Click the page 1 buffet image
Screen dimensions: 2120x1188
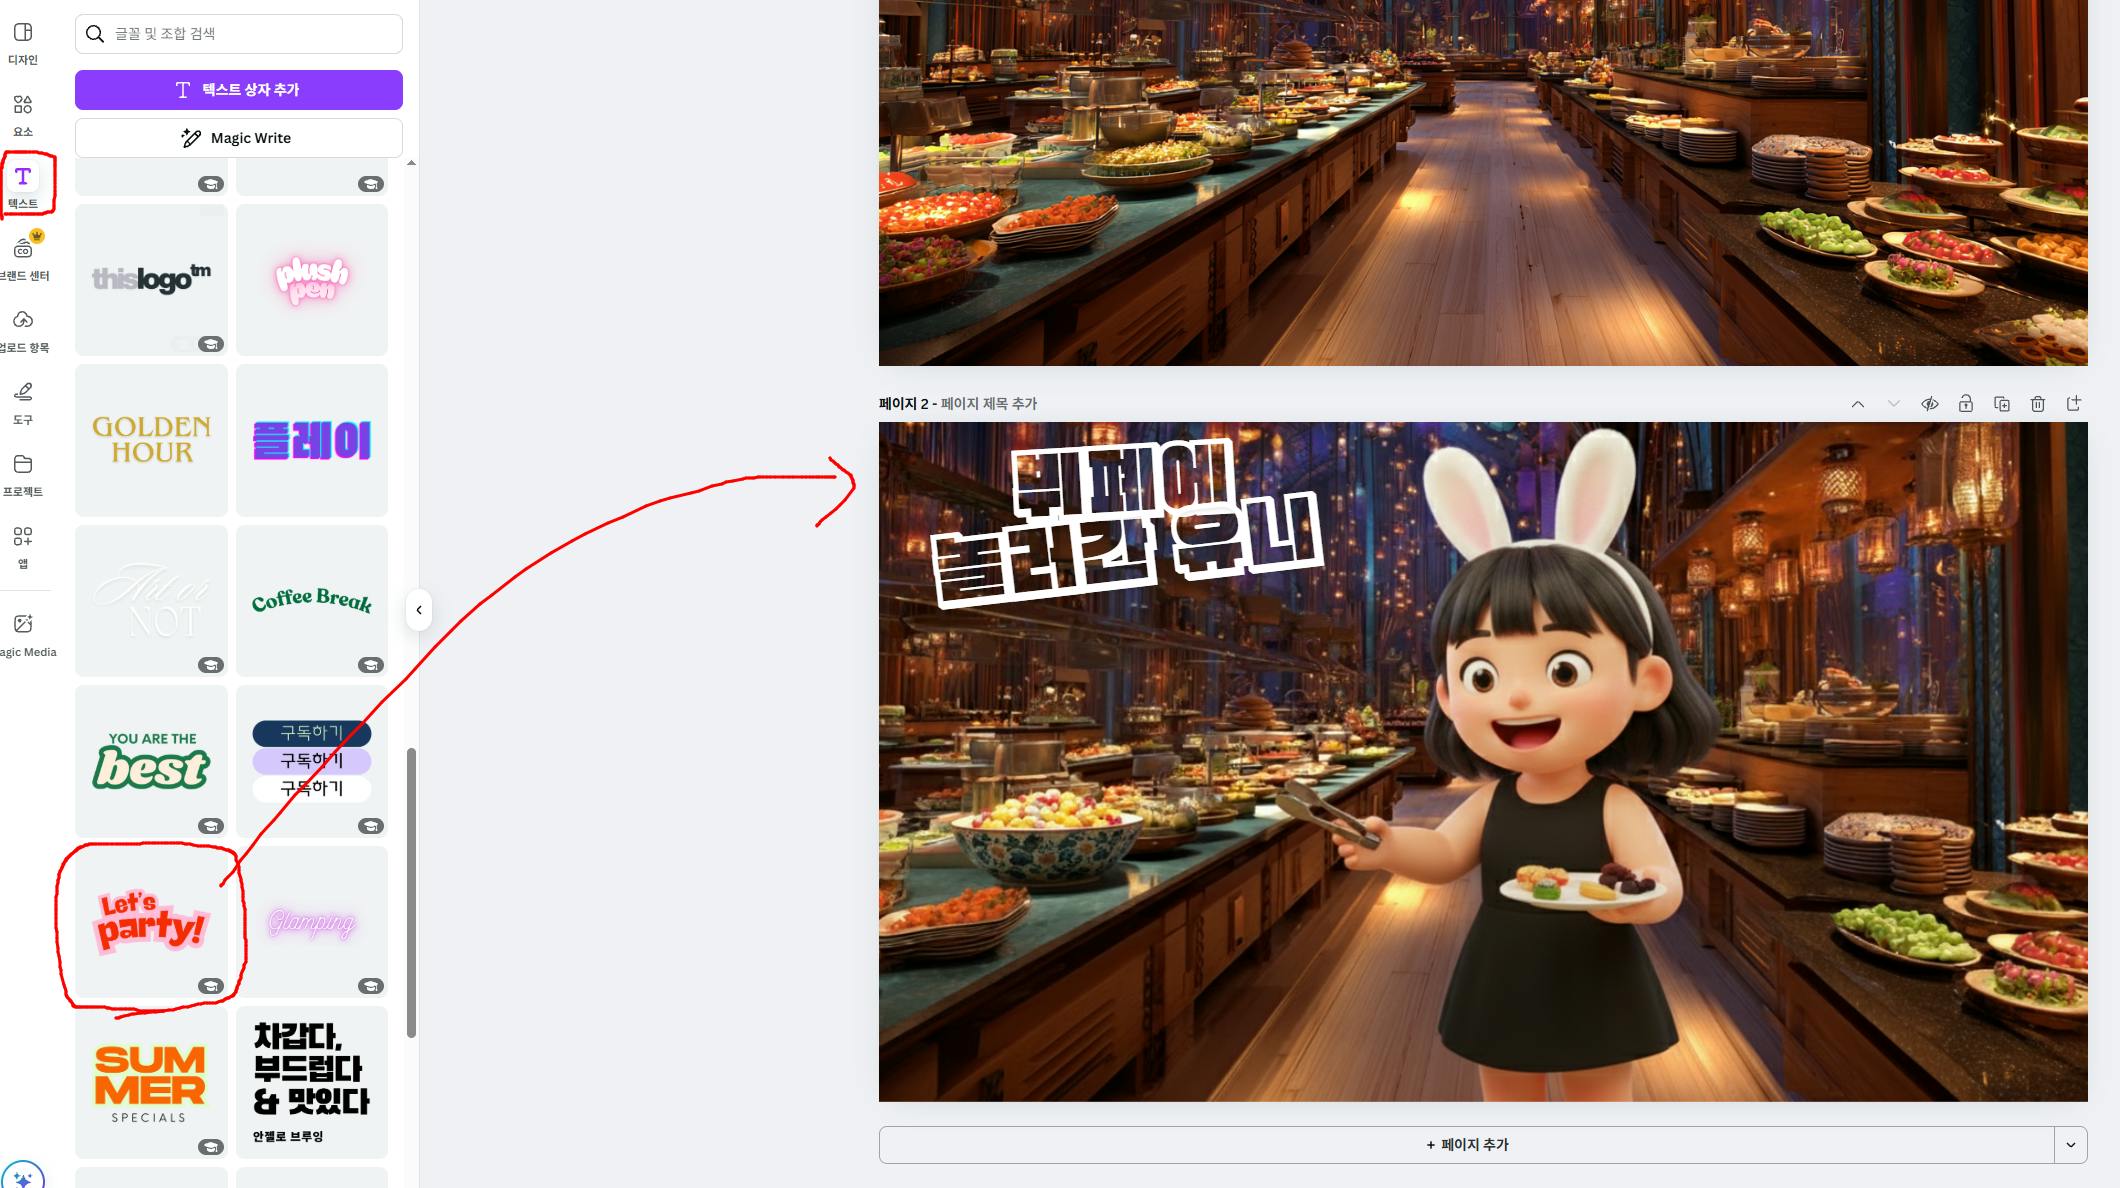1483,183
